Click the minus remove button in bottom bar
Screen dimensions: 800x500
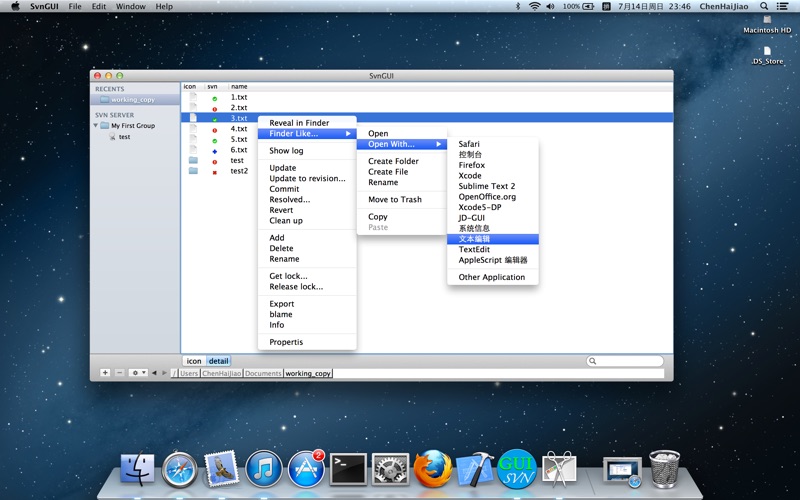(119, 373)
